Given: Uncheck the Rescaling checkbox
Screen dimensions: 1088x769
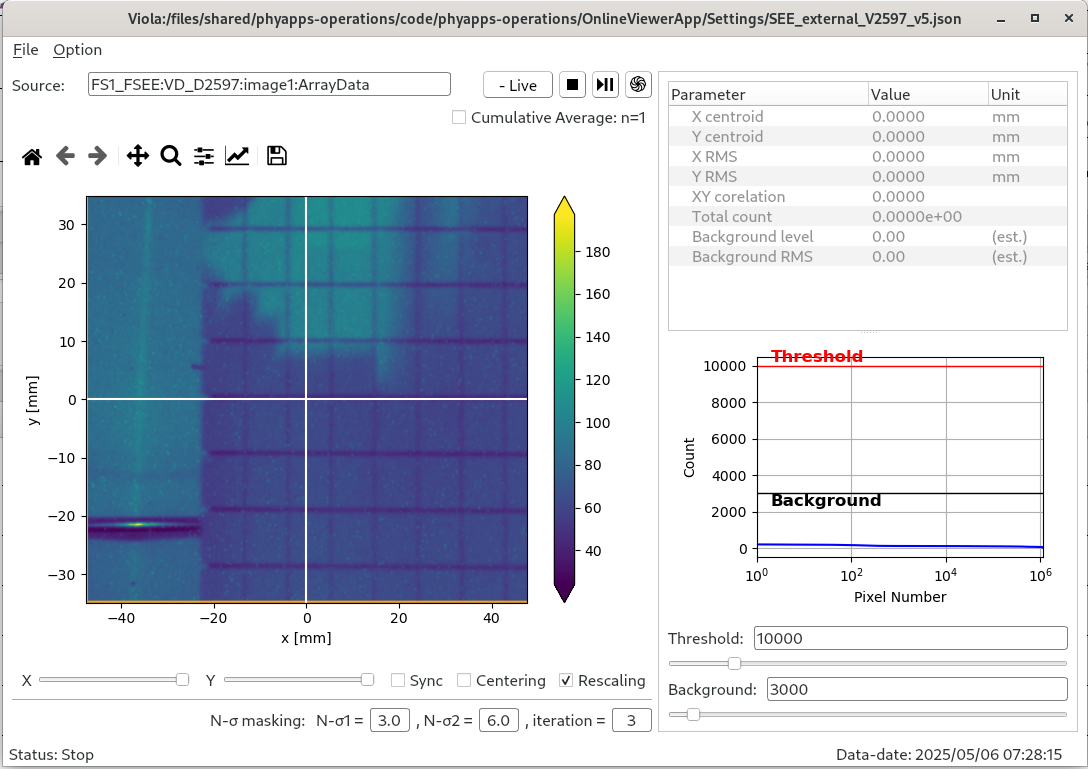Looking at the screenshot, I should pos(566,681).
